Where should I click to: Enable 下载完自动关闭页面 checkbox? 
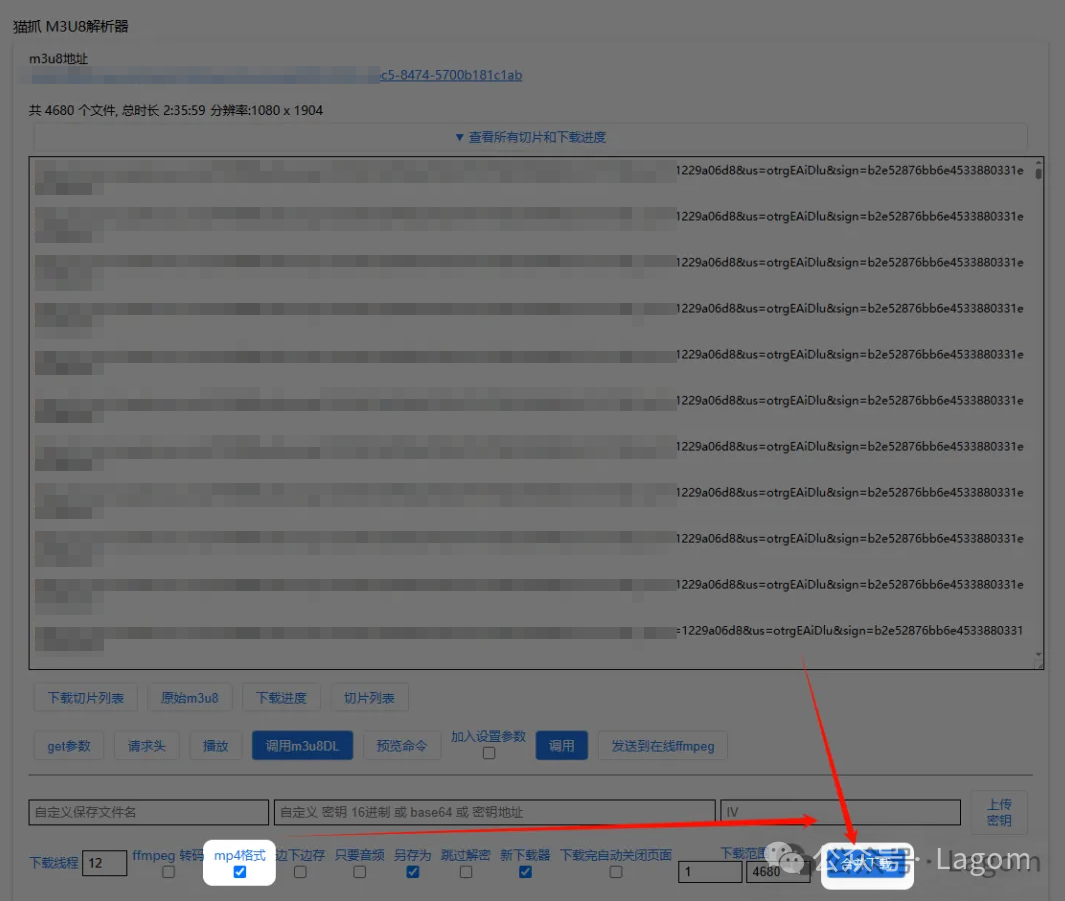pos(616,872)
